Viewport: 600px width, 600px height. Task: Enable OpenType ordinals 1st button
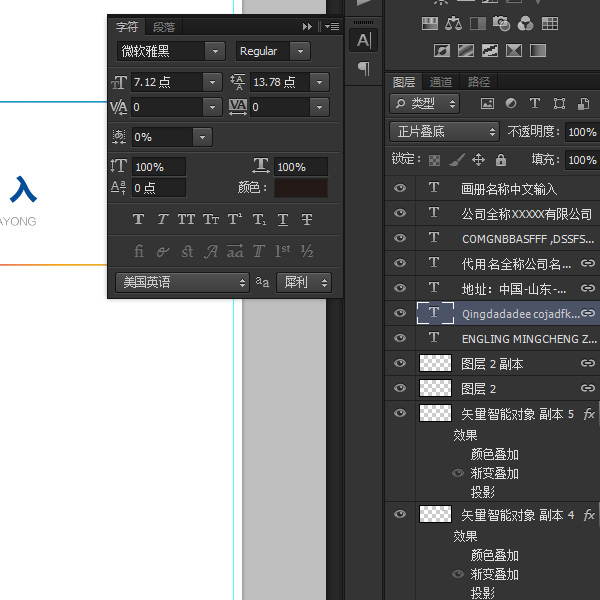pyautogui.click(x=283, y=251)
